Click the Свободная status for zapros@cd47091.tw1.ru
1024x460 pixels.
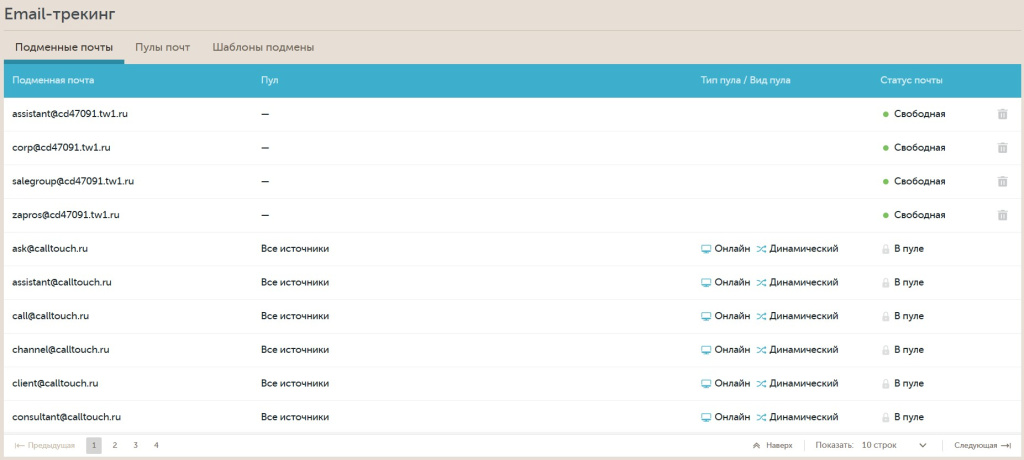click(x=920, y=215)
